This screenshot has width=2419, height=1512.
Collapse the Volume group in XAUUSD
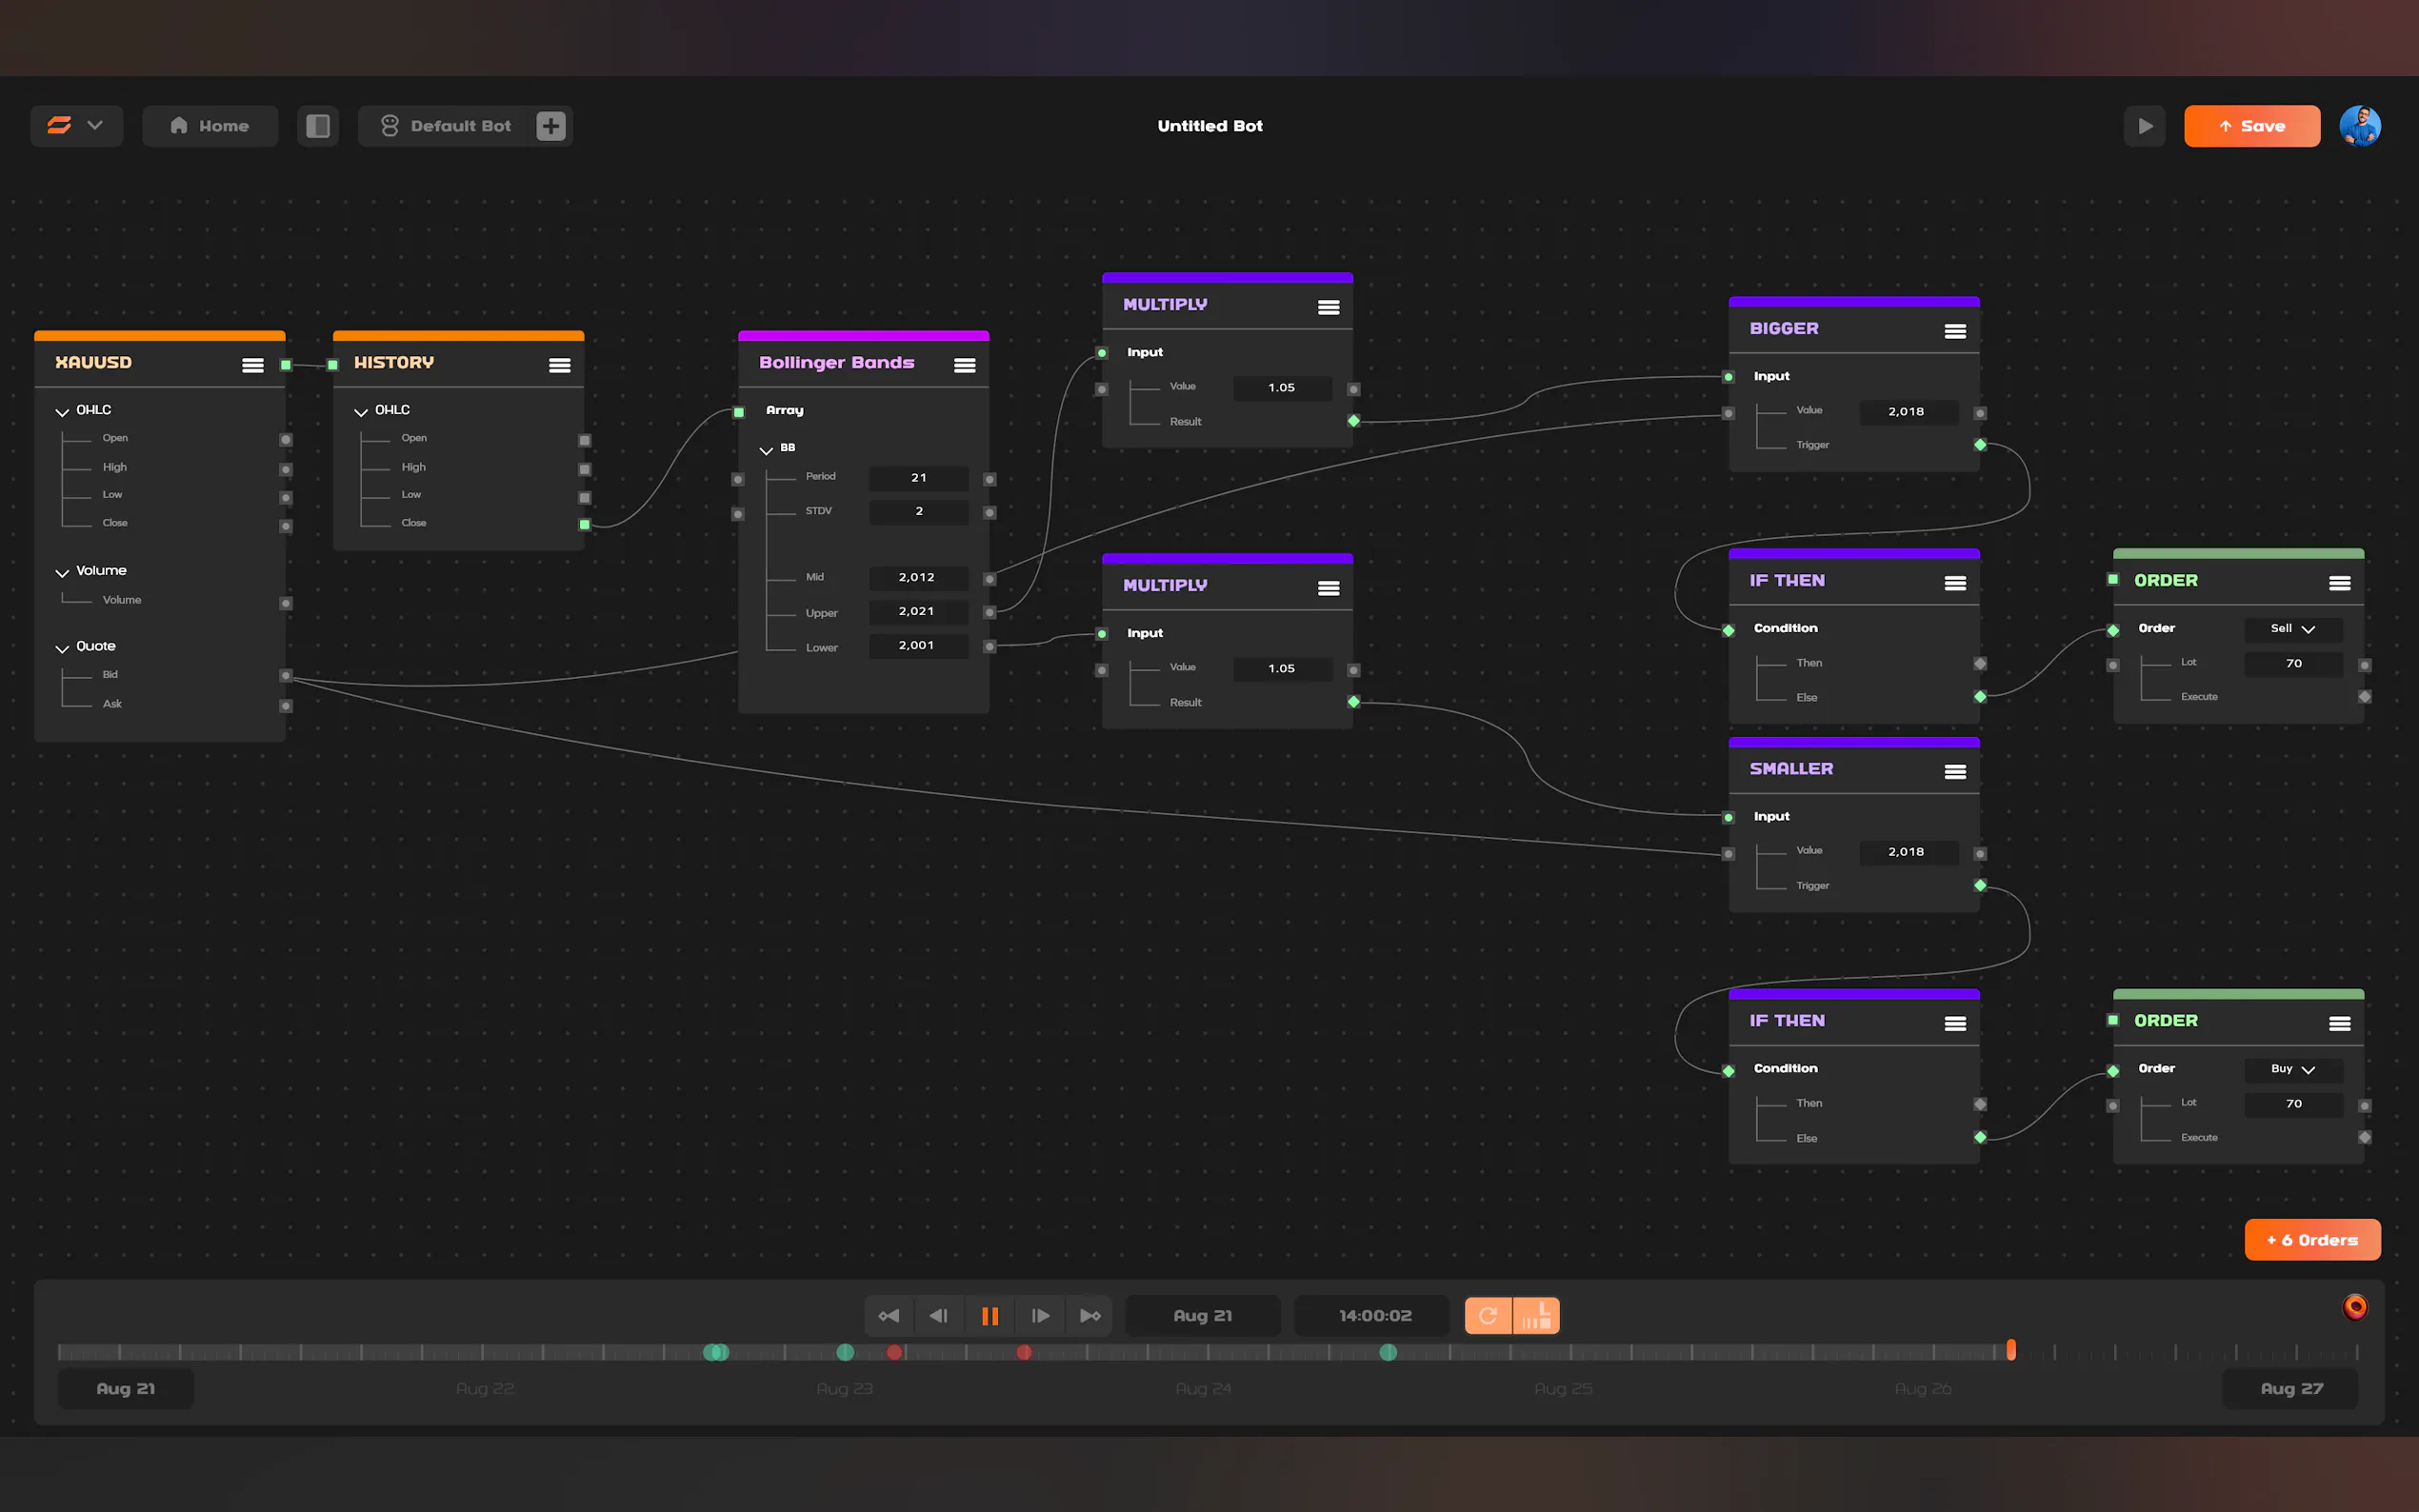[62, 572]
